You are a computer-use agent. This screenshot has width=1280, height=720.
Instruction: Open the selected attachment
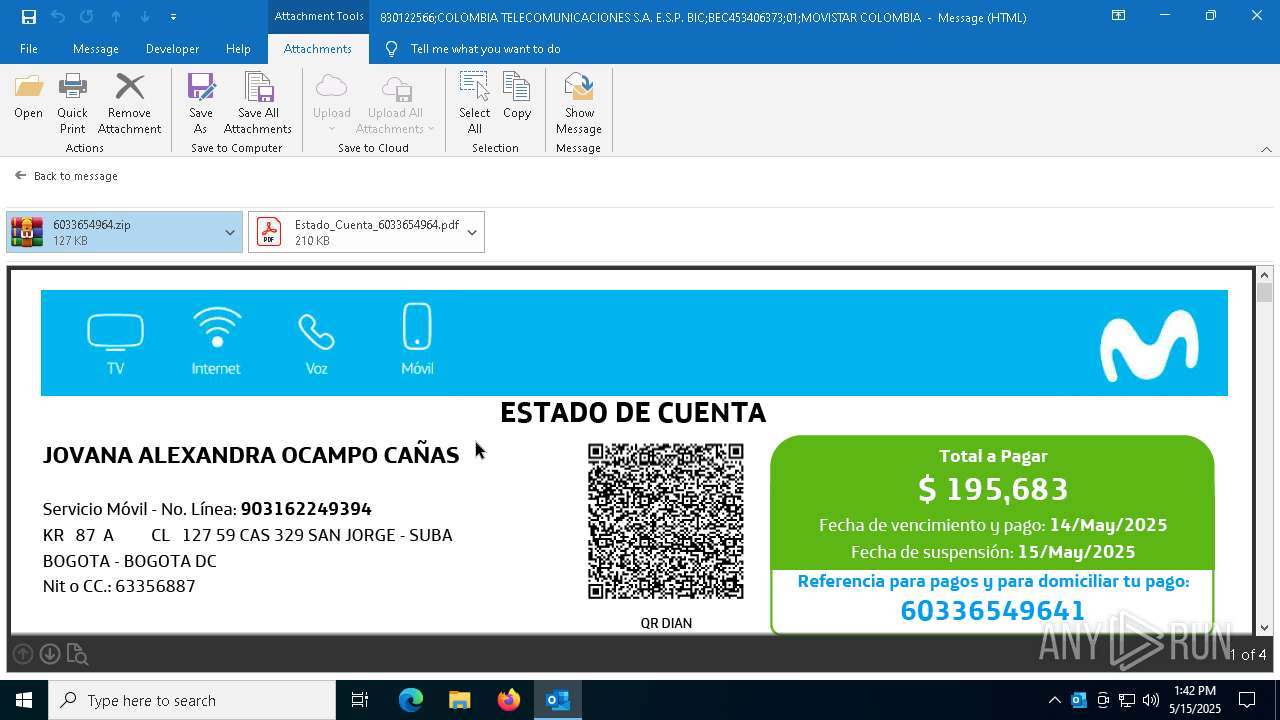tap(28, 97)
